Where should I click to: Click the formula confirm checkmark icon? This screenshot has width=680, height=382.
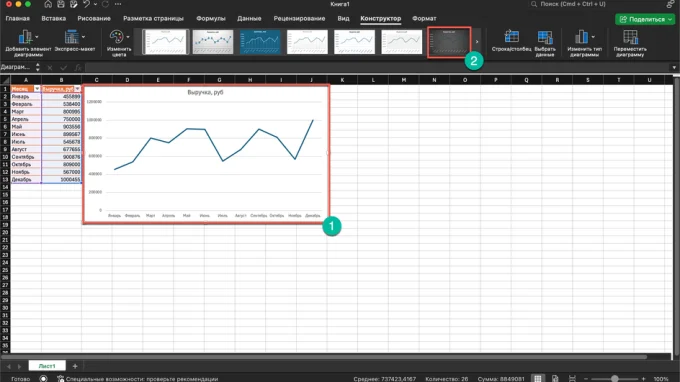pyautogui.click(x=64, y=68)
